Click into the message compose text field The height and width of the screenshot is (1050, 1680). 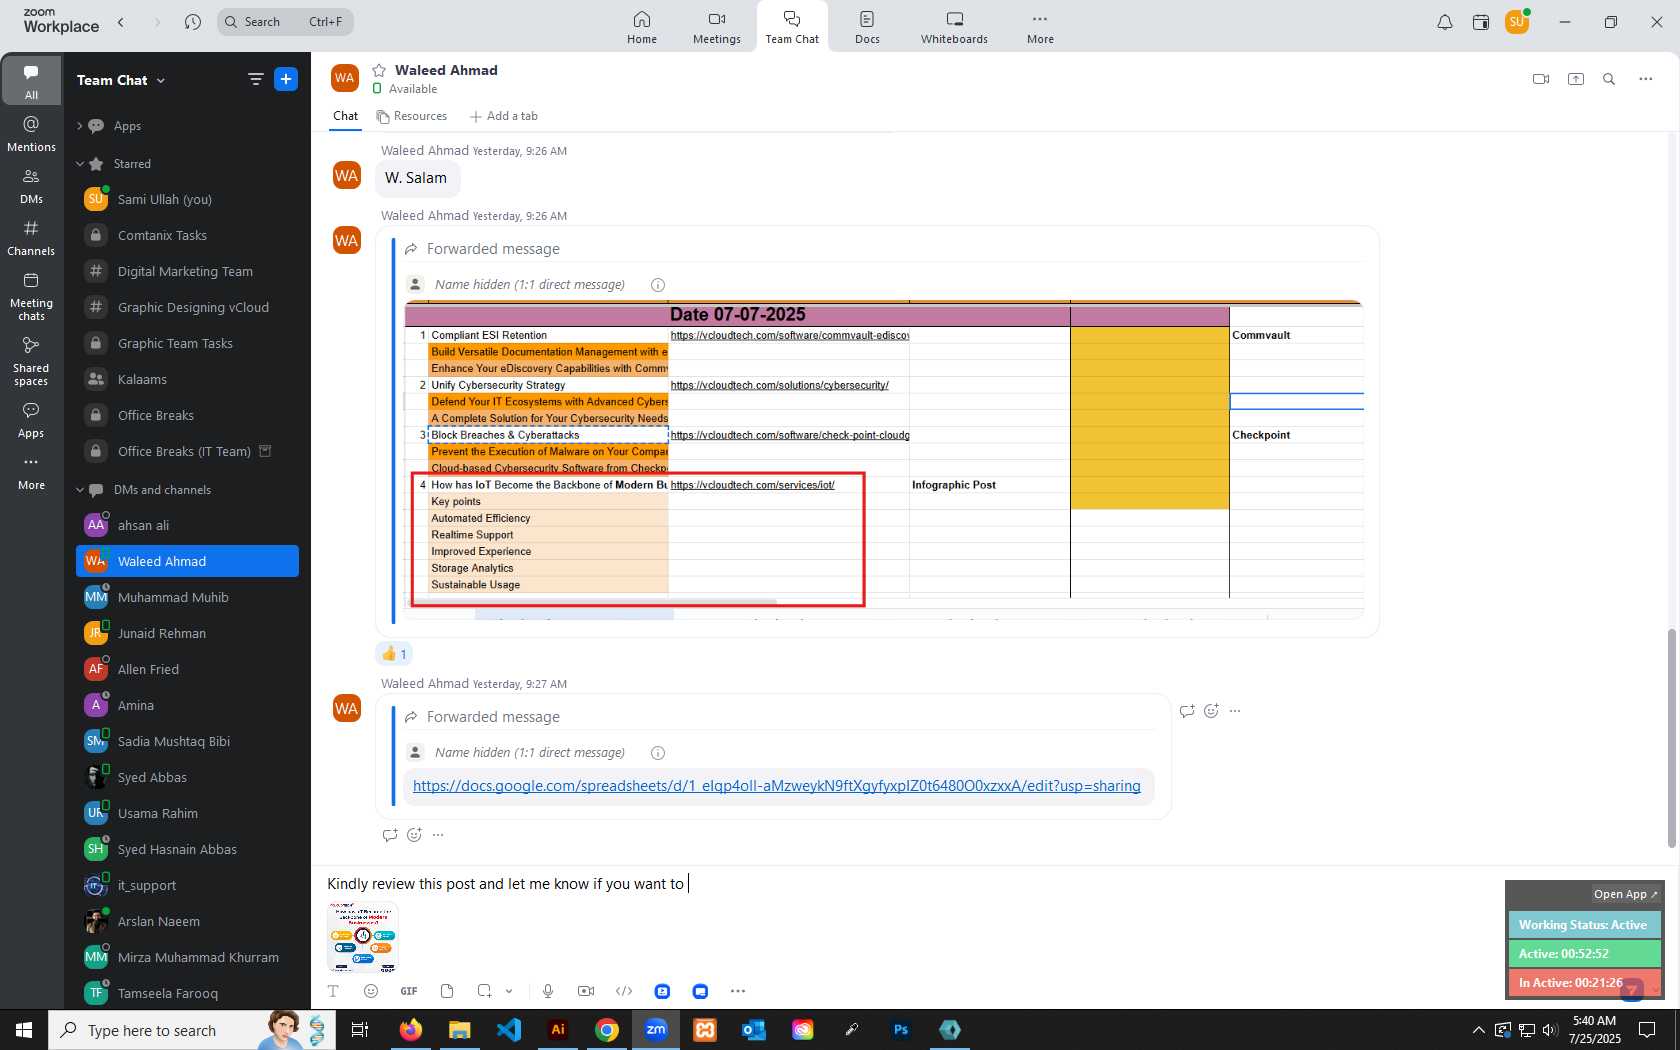click(x=910, y=884)
